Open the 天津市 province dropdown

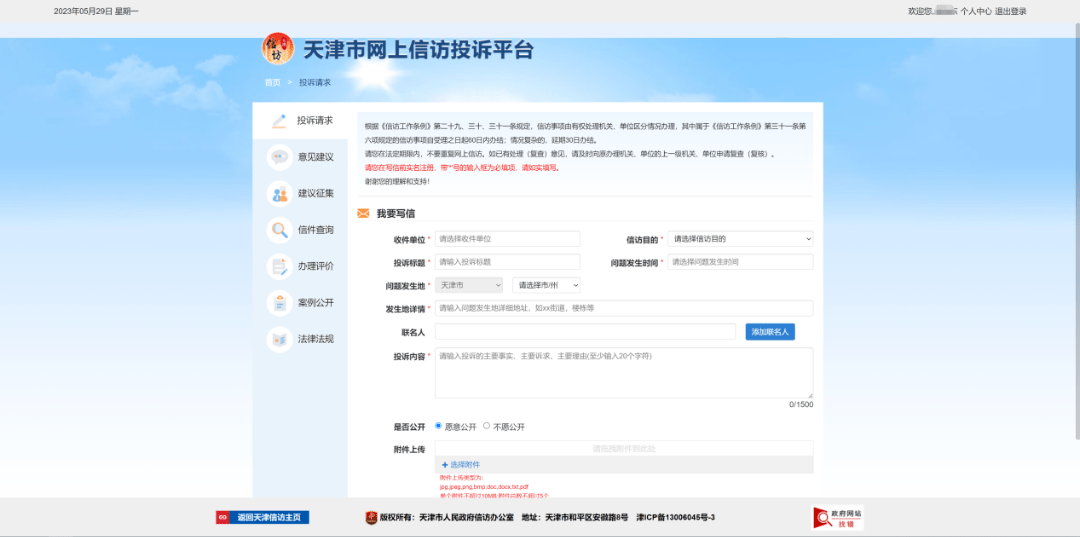470,285
